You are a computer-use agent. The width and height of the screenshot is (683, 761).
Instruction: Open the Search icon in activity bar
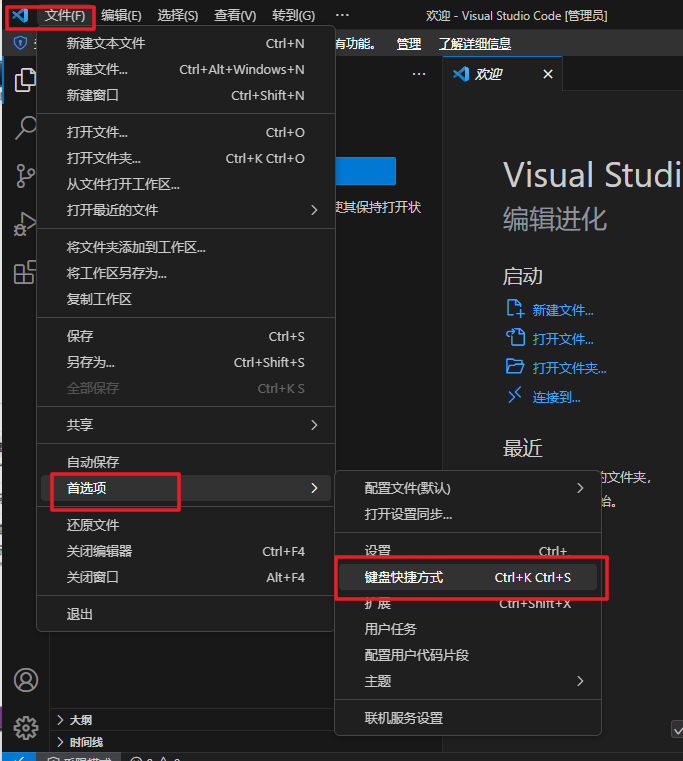coord(25,128)
